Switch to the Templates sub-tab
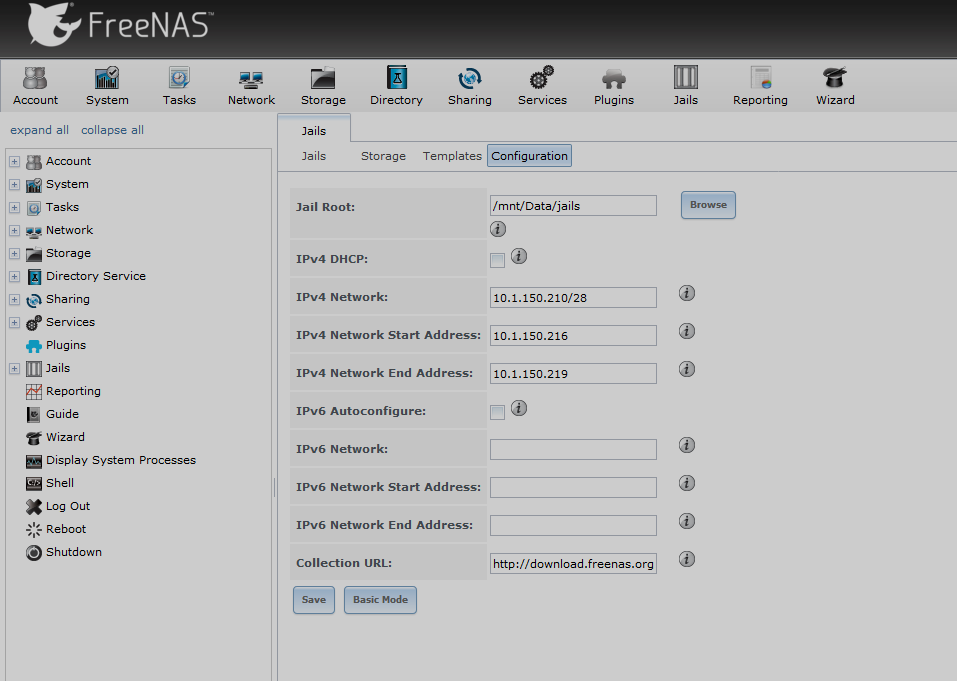This screenshot has height=681, width=957. (x=452, y=156)
